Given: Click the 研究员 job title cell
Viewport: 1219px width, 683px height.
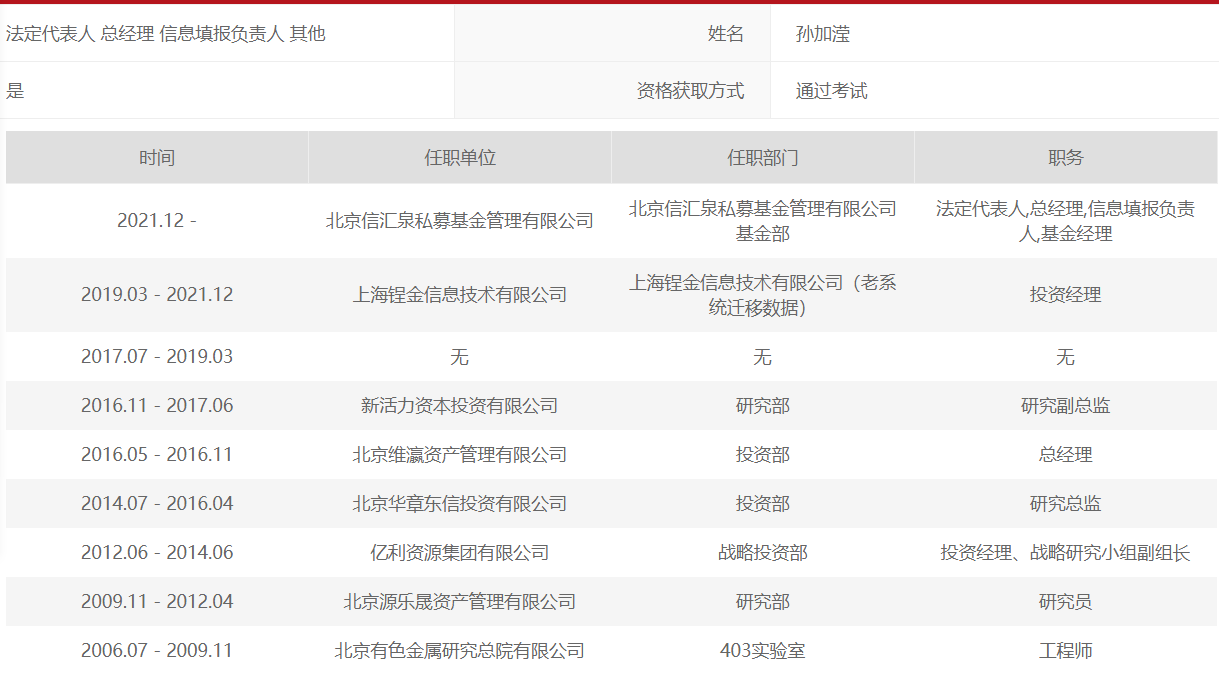Looking at the screenshot, I should click(x=1066, y=602).
